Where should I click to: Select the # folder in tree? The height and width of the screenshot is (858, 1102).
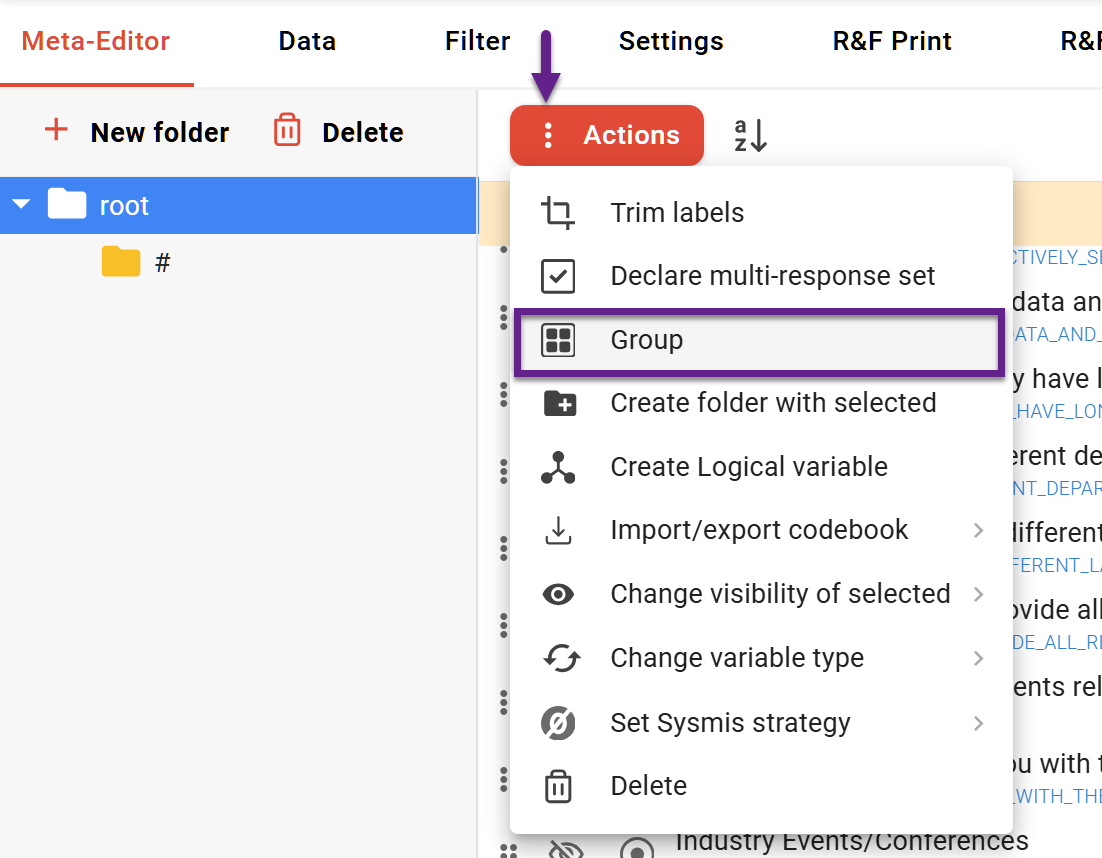tap(136, 262)
